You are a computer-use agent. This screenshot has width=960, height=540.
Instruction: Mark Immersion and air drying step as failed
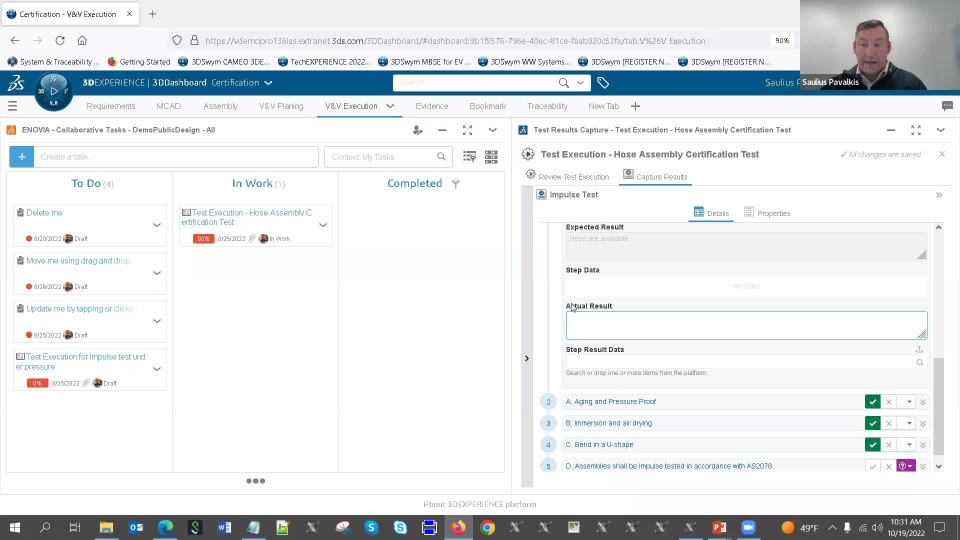tap(889, 423)
